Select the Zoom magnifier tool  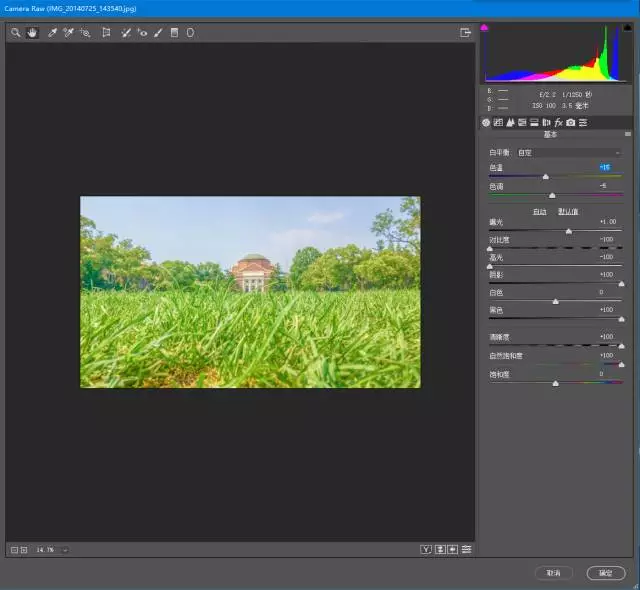(16, 33)
